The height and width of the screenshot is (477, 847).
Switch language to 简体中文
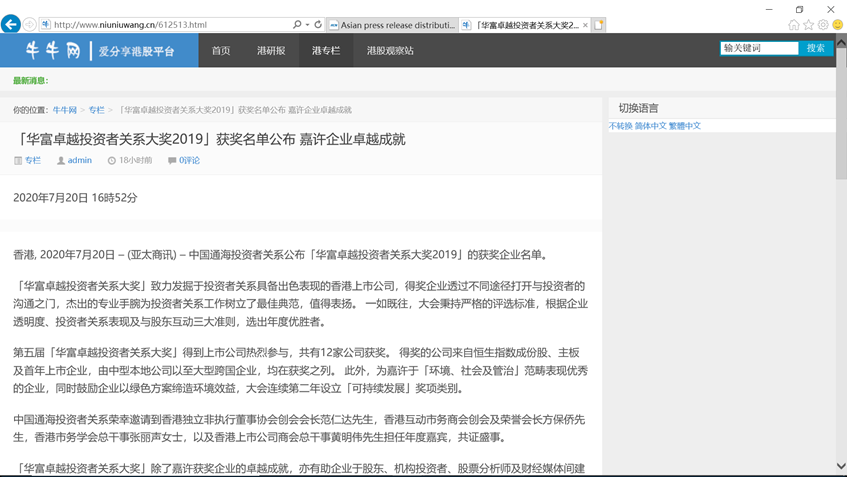[x=650, y=126]
